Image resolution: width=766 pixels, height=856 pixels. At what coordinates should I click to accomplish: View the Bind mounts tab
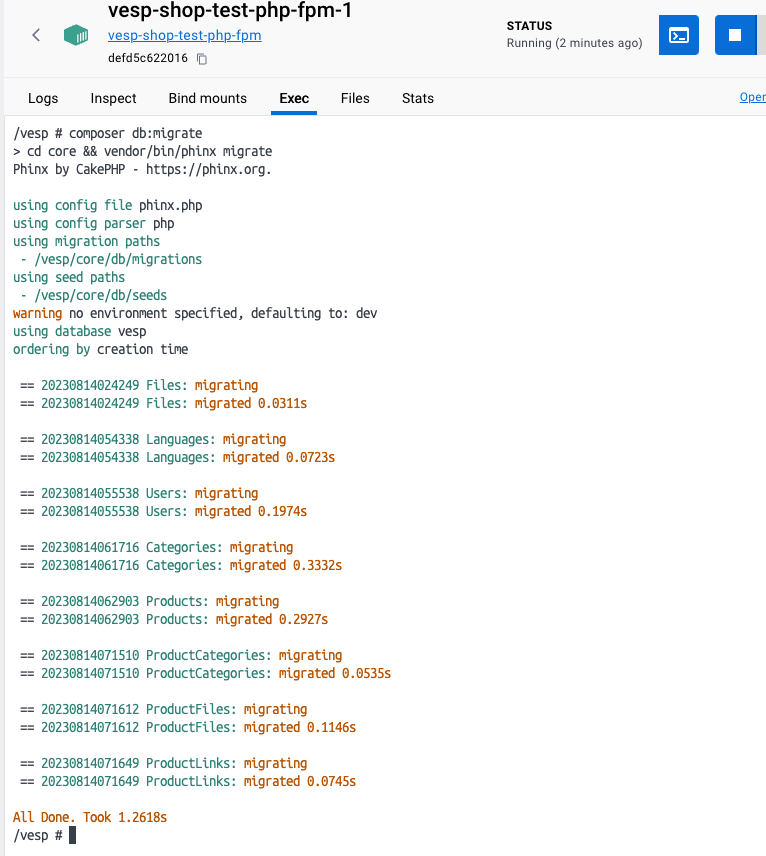click(207, 98)
